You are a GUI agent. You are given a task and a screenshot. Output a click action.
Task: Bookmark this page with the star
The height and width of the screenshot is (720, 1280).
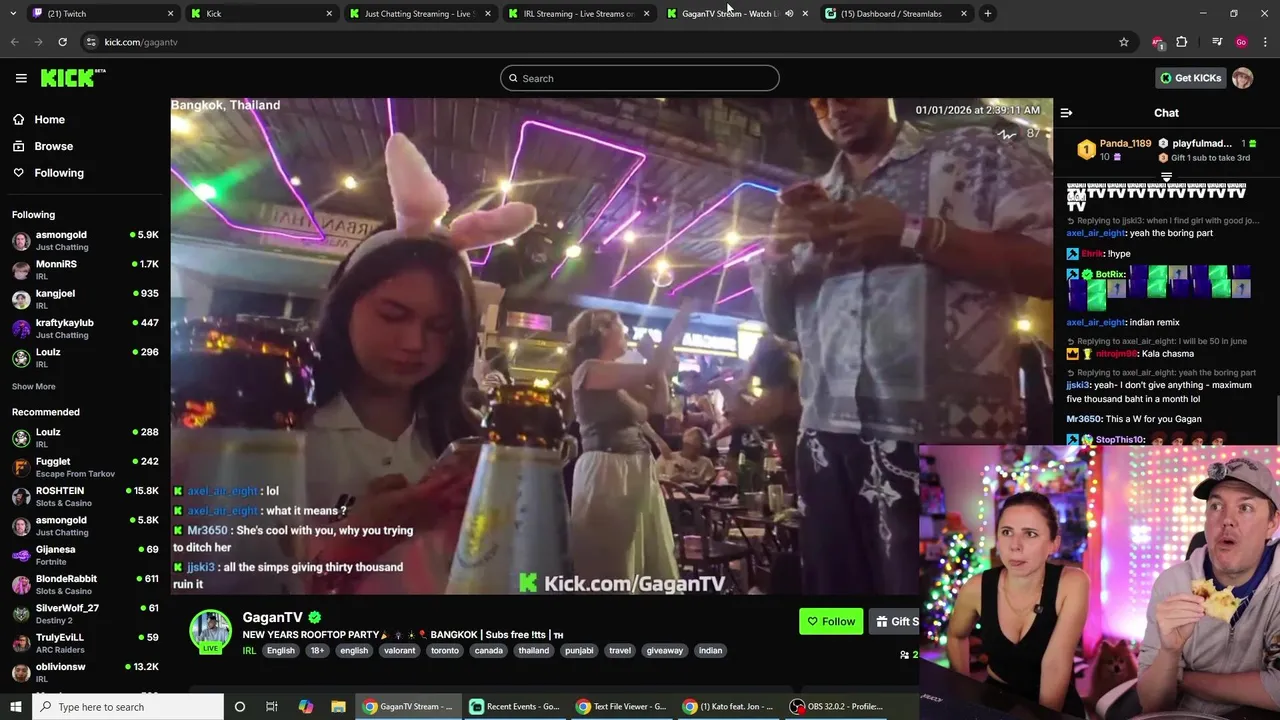(1124, 42)
